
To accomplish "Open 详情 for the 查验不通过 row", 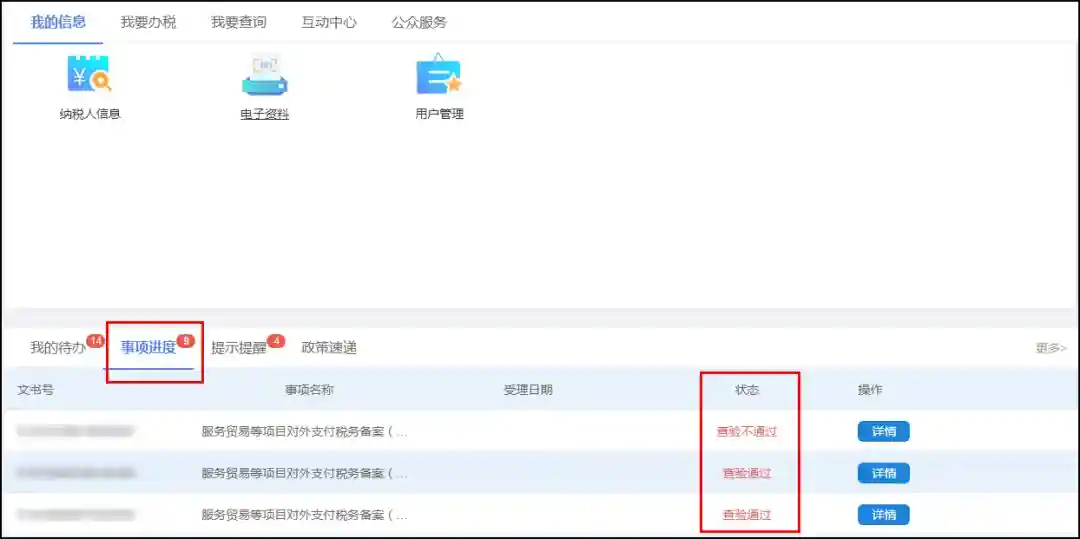I will pyautogui.click(x=883, y=432).
